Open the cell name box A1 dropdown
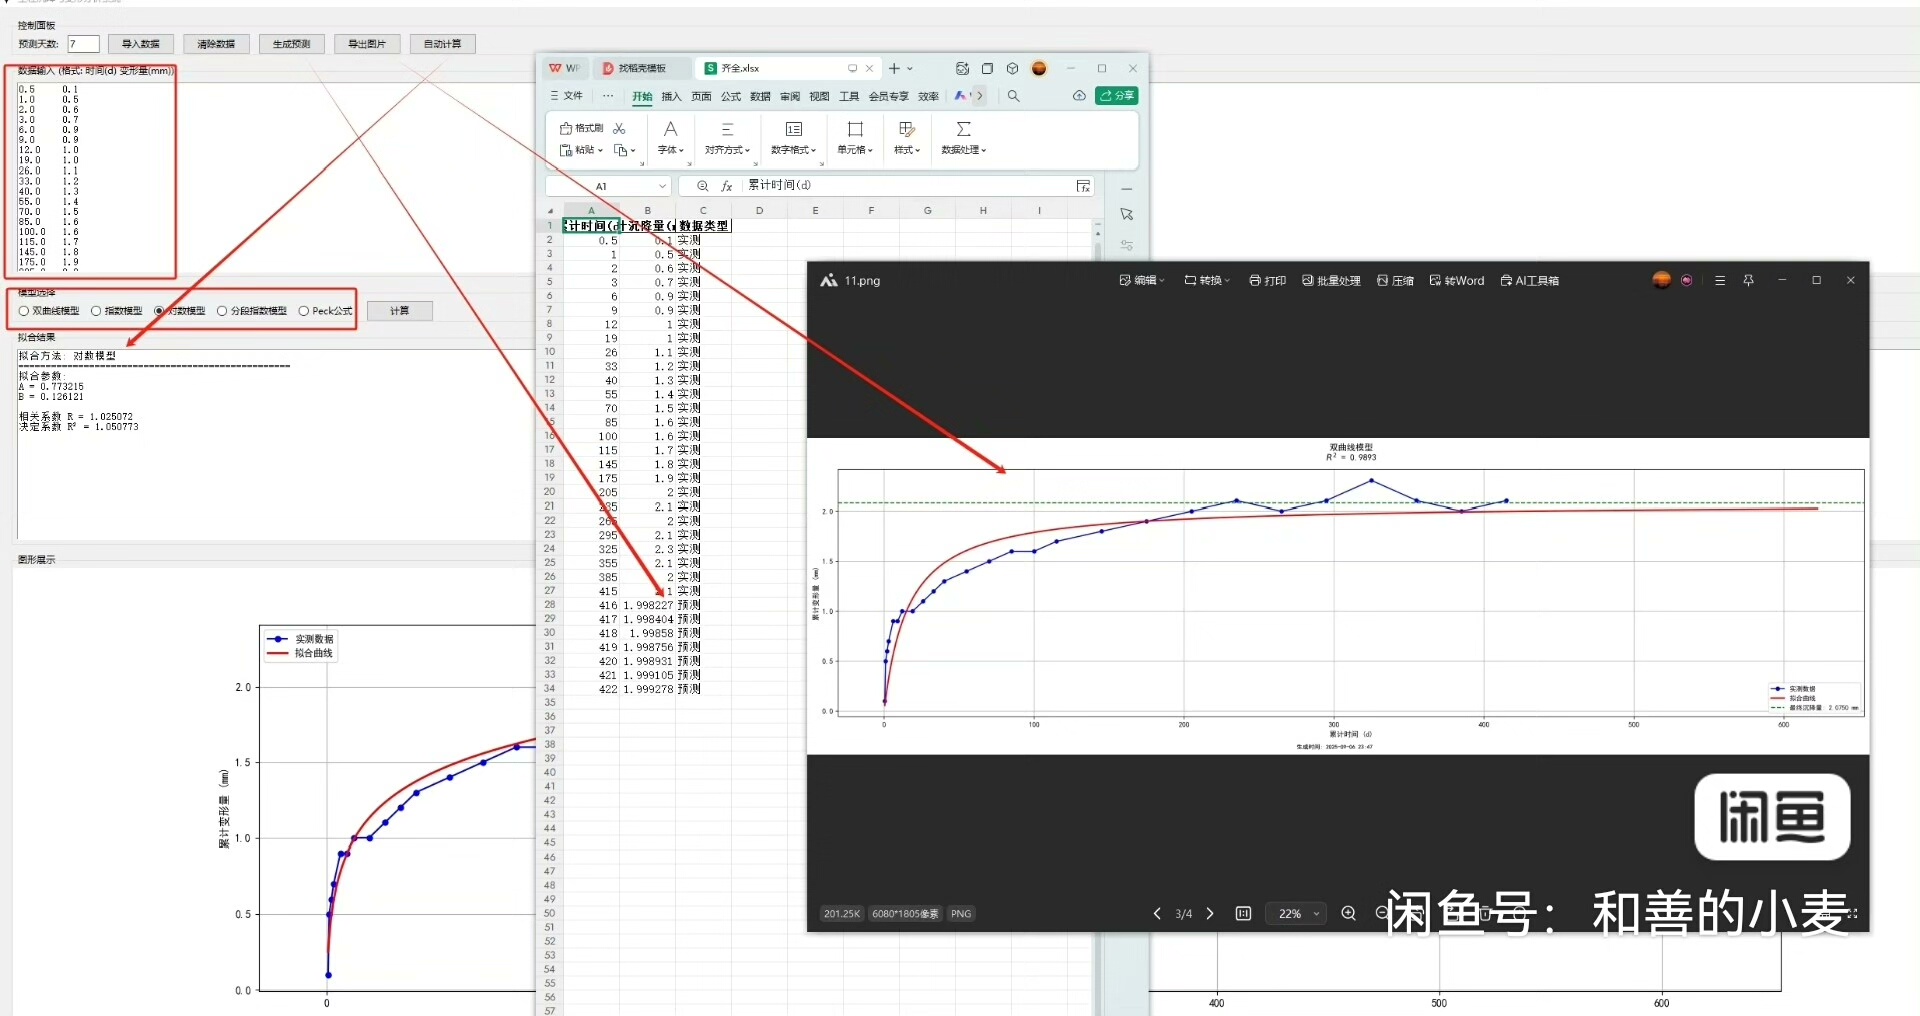 coord(662,186)
